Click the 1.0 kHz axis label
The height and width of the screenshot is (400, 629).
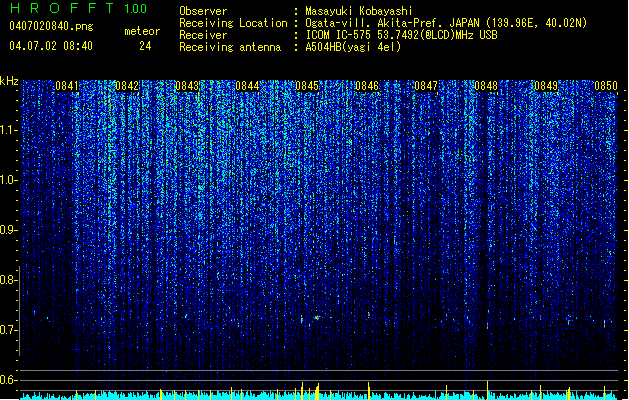(x=8, y=180)
